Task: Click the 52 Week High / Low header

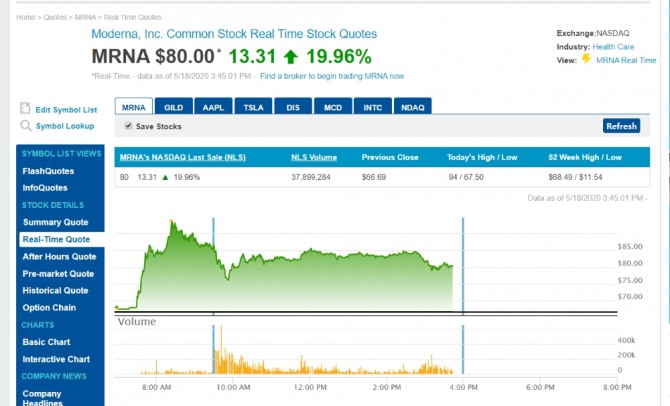Action: tap(585, 157)
